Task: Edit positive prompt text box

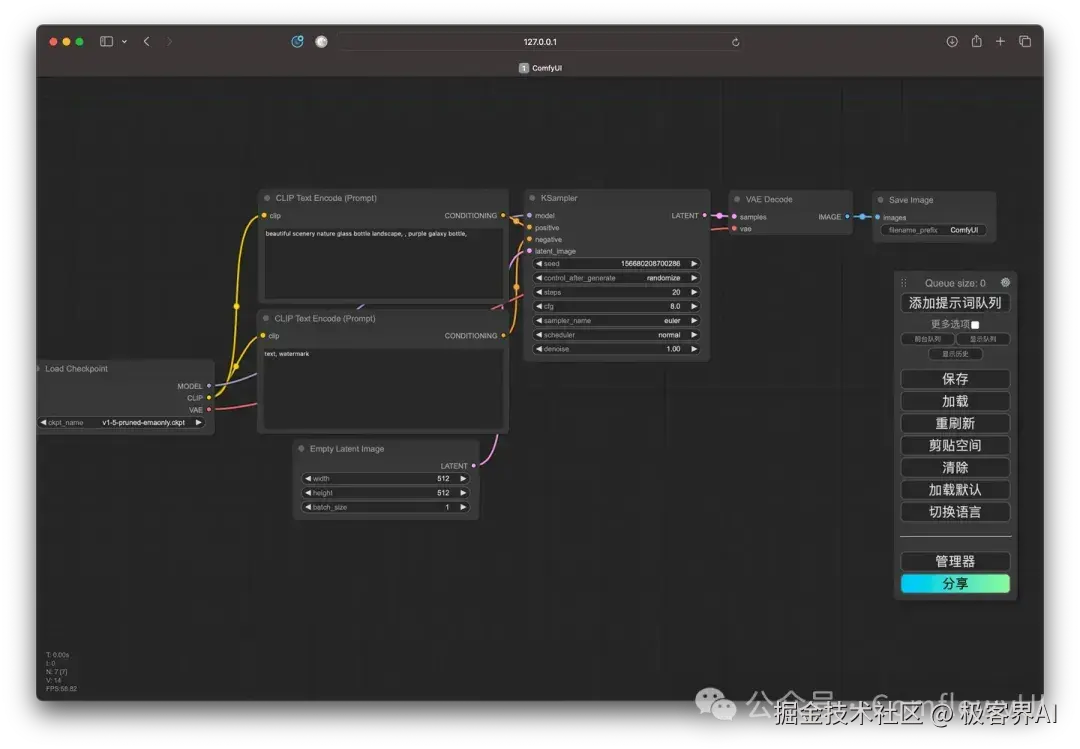Action: pos(382,264)
